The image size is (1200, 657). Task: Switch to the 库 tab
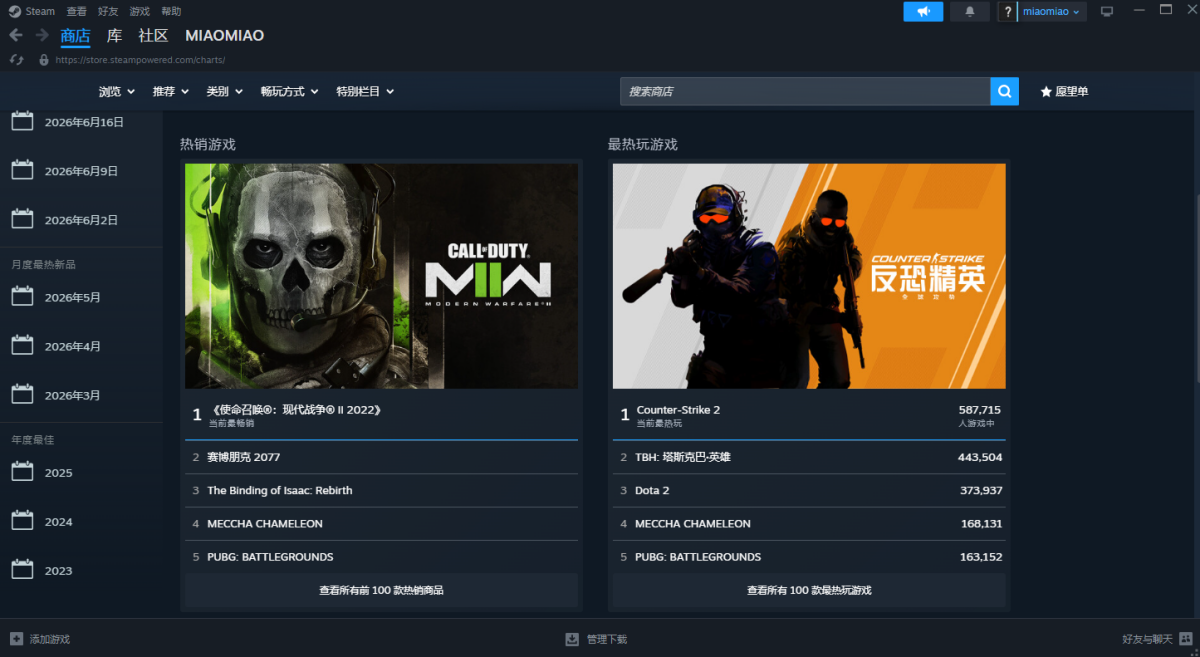[114, 36]
